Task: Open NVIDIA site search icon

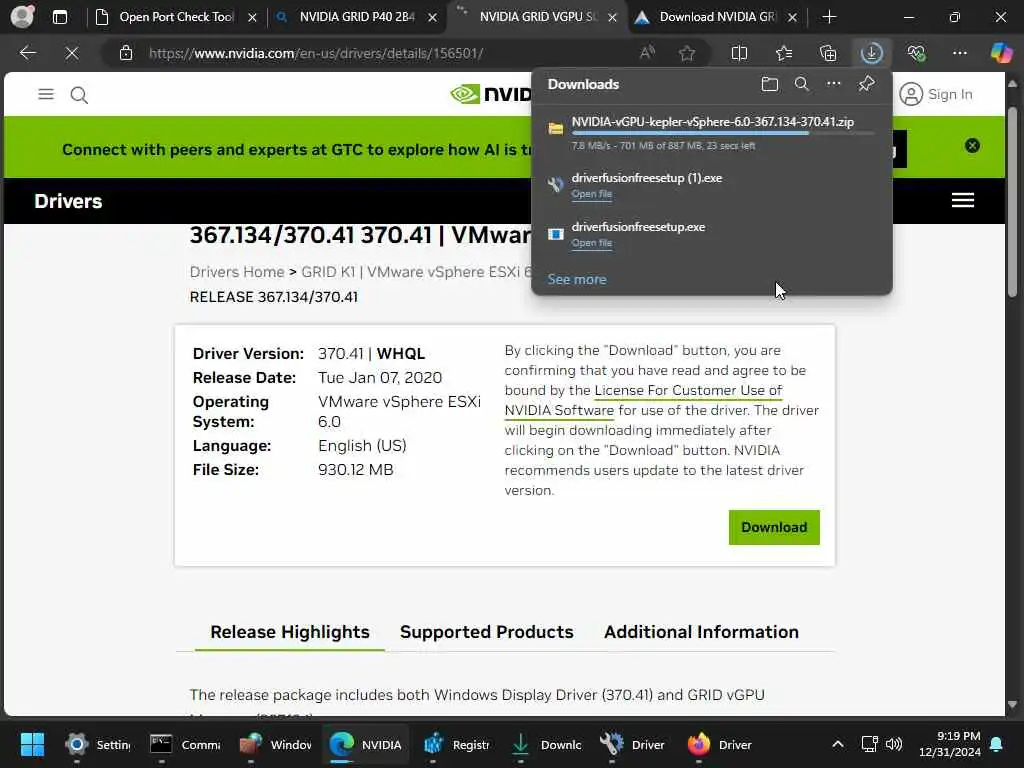Action: [x=79, y=95]
